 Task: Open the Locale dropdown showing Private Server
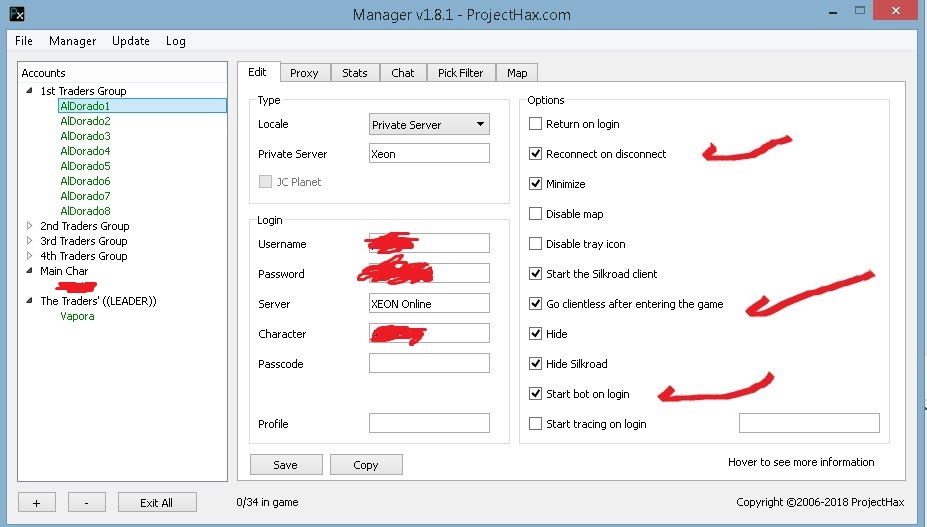pyautogui.click(x=429, y=125)
